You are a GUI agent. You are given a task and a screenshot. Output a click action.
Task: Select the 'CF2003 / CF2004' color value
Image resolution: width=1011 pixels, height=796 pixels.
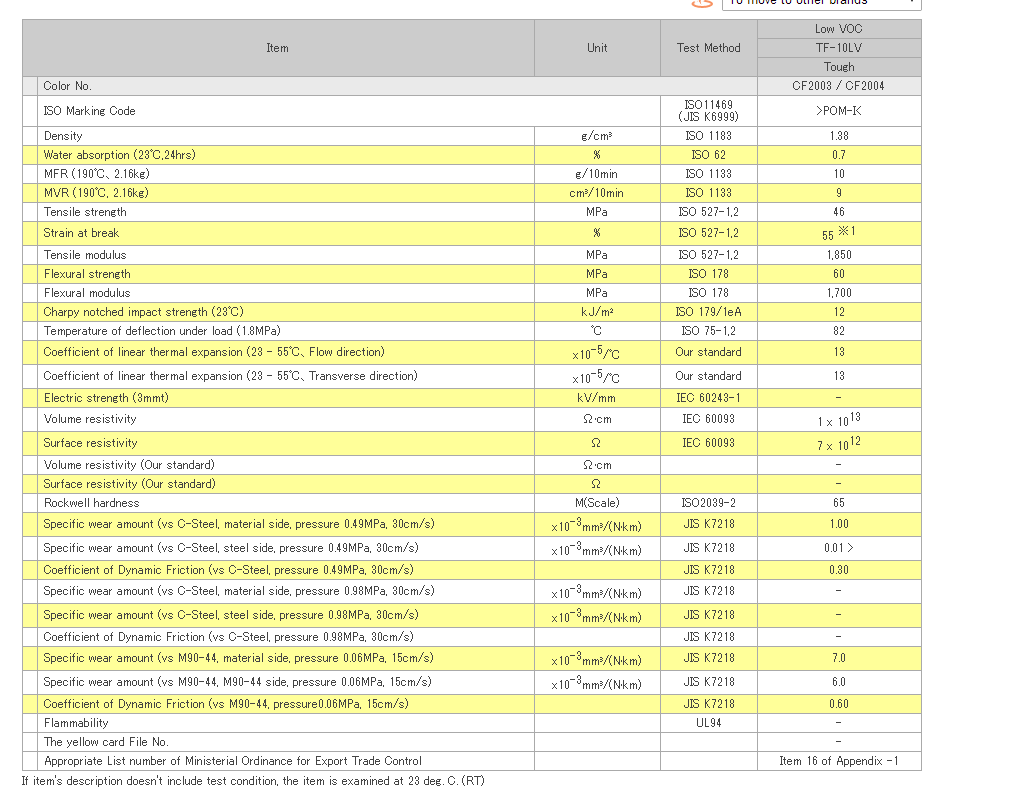click(x=839, y=86)
